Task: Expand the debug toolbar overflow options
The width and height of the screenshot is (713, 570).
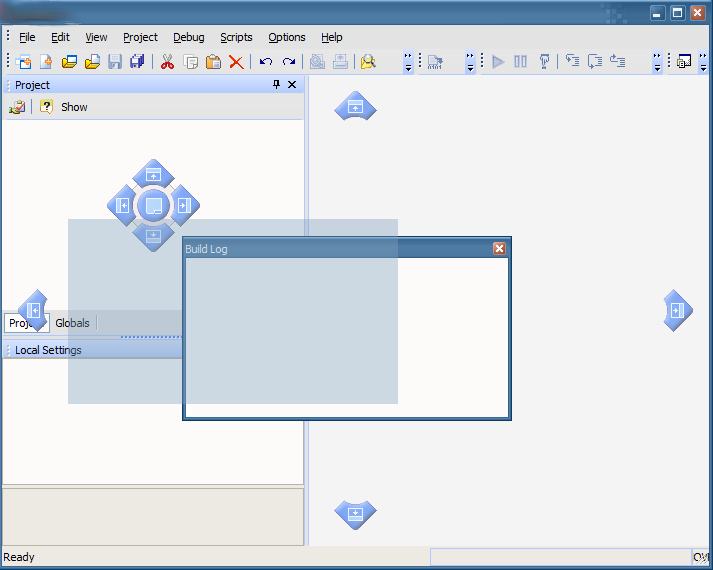Action: coord(657,62)
